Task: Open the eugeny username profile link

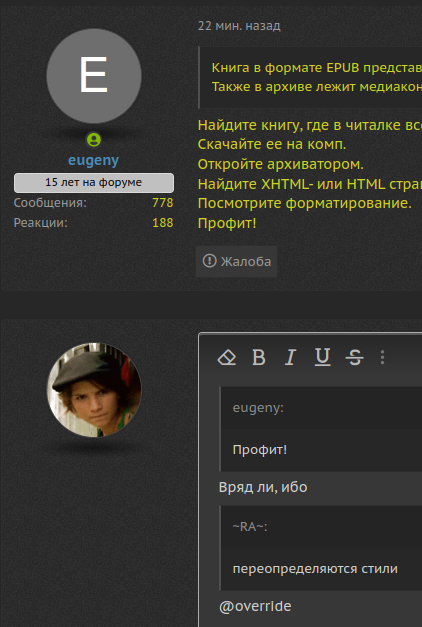Action: [94, 160]
